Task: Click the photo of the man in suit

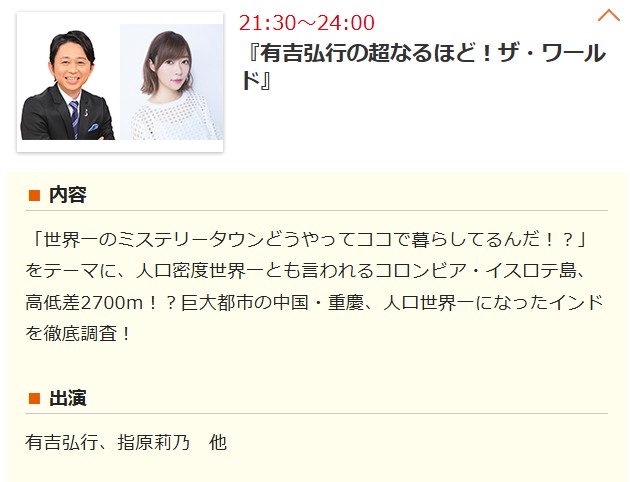Action: tap(68, 85)
